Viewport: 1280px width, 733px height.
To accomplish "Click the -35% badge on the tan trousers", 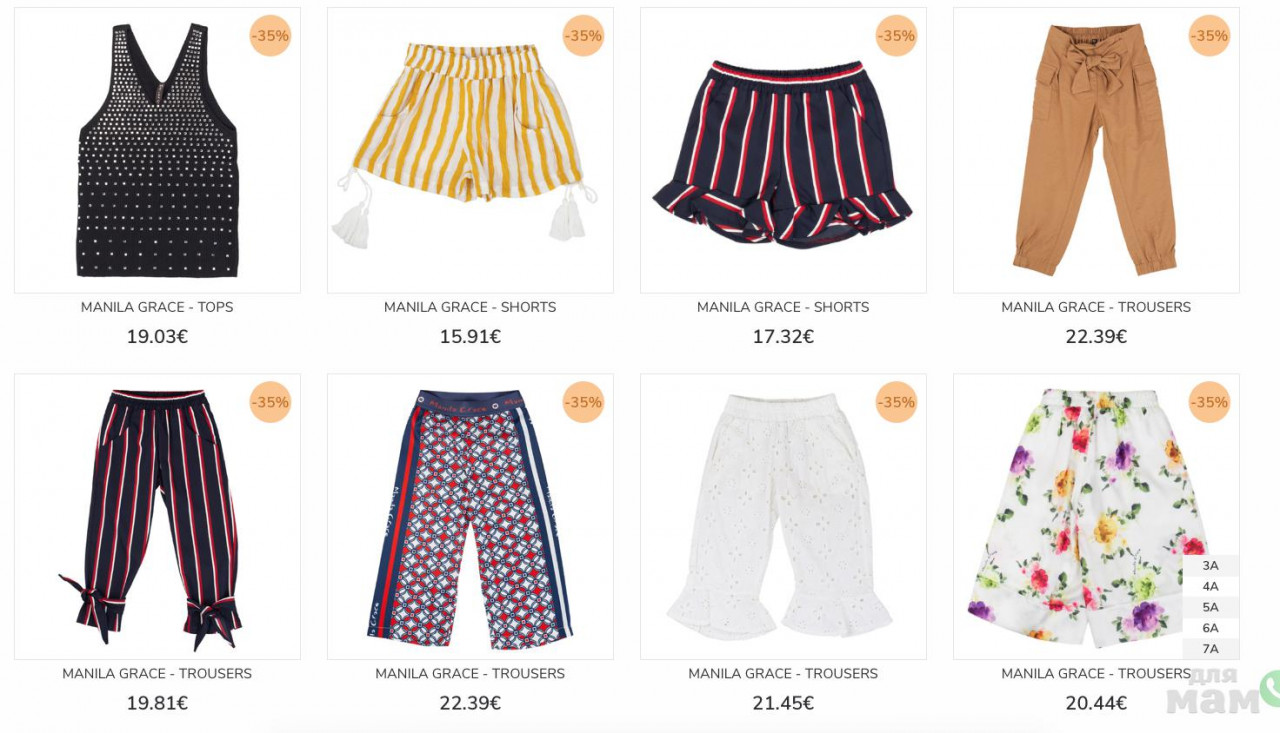I will [x=1209, y=36].
